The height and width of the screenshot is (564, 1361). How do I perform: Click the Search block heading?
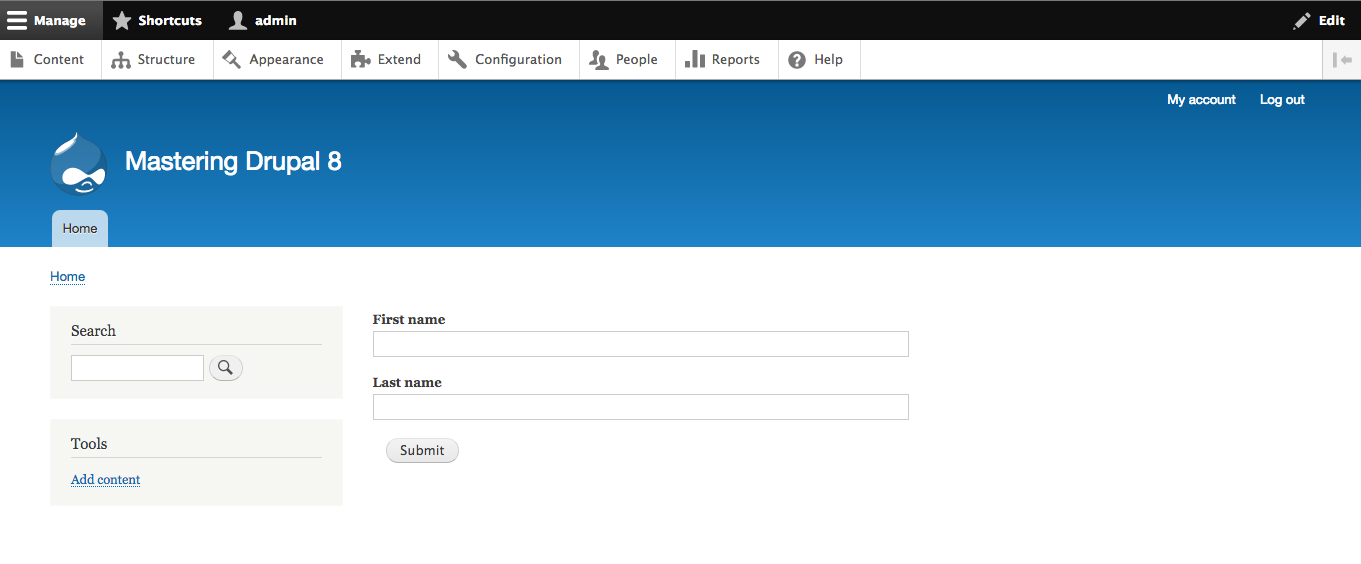pyautogui.click(x=93, y=331)
